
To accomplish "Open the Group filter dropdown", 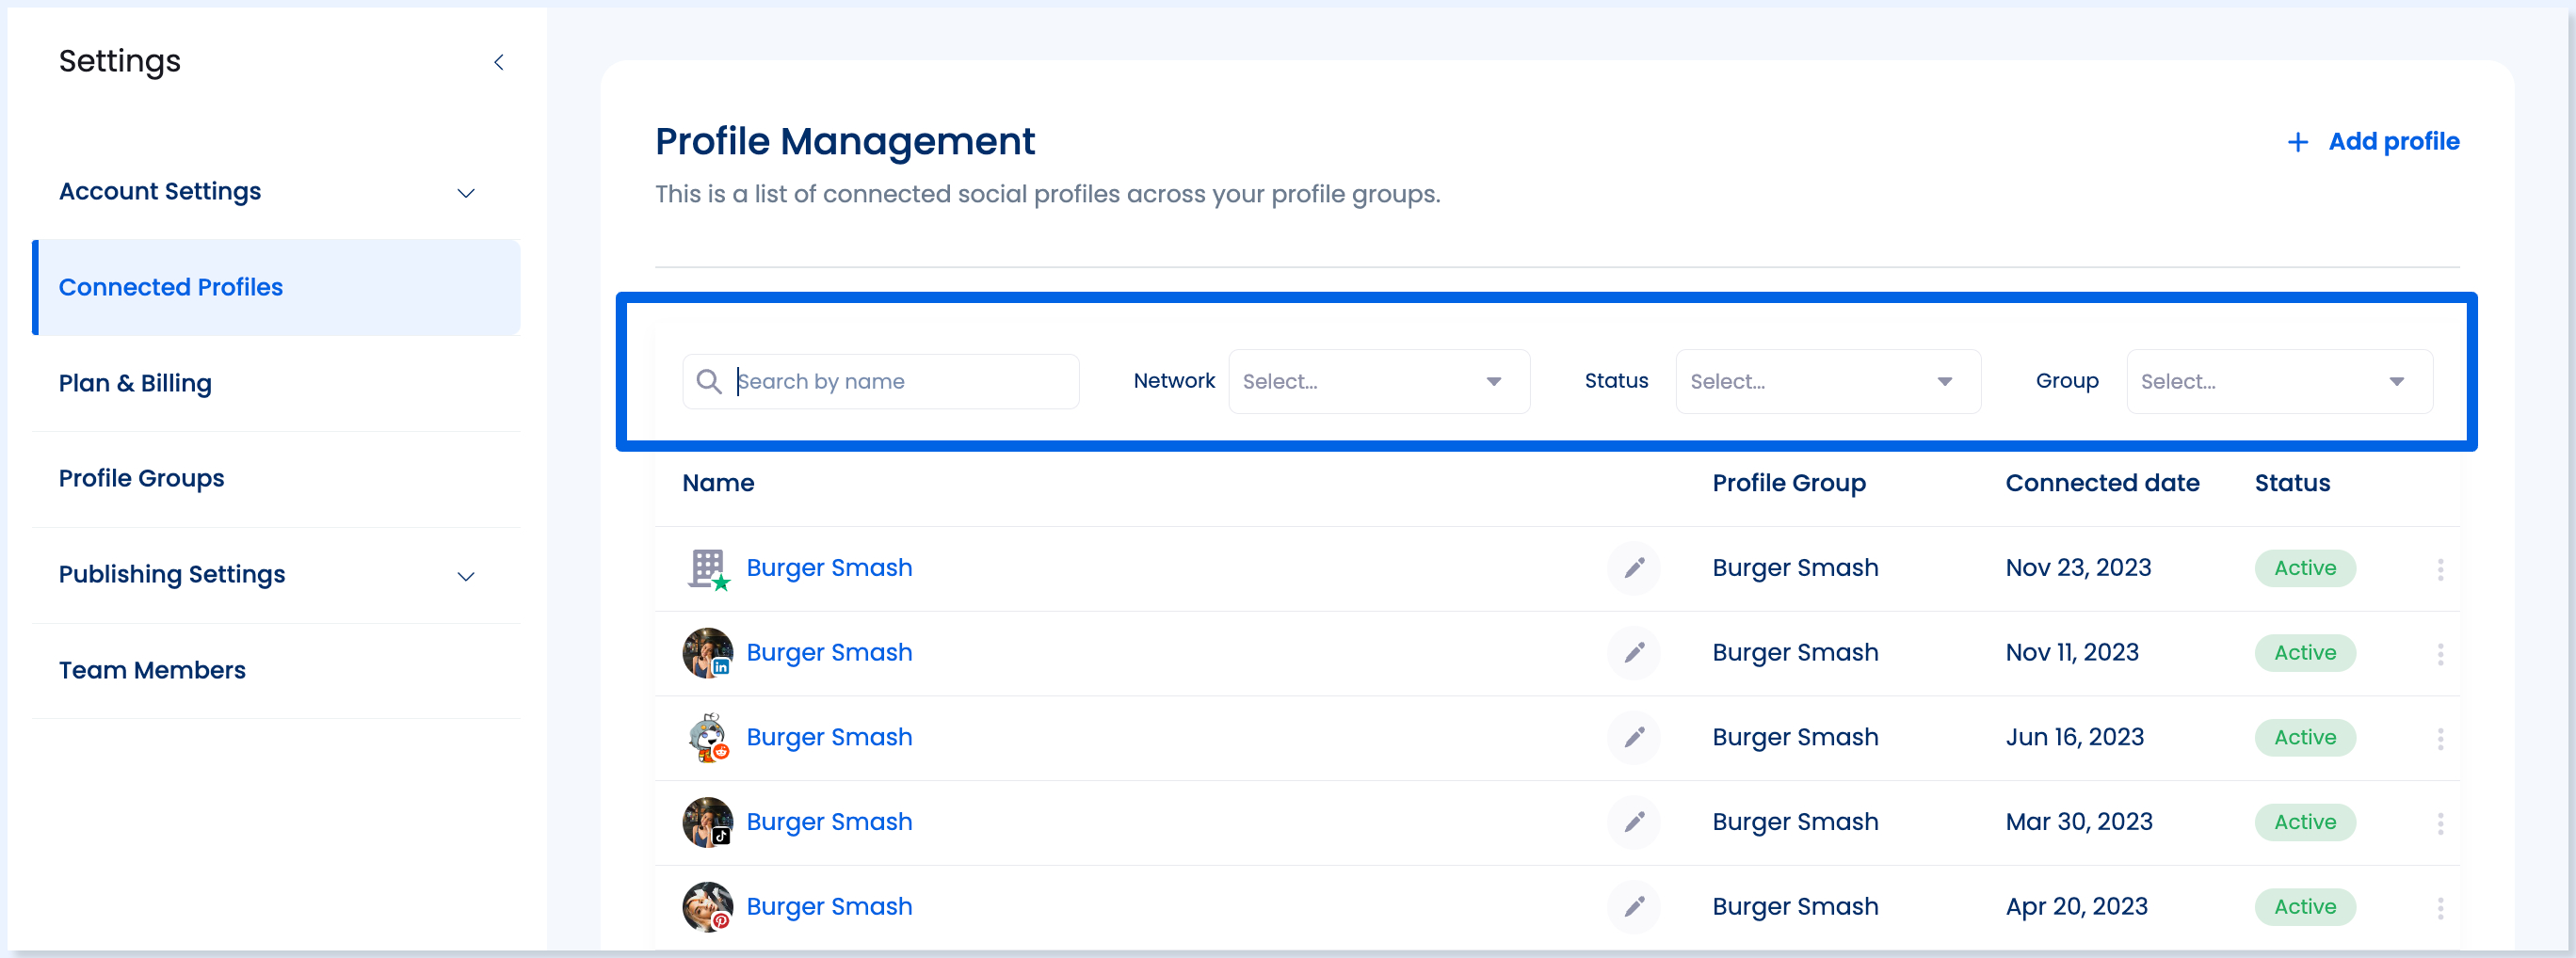I will coord(2279,381).
